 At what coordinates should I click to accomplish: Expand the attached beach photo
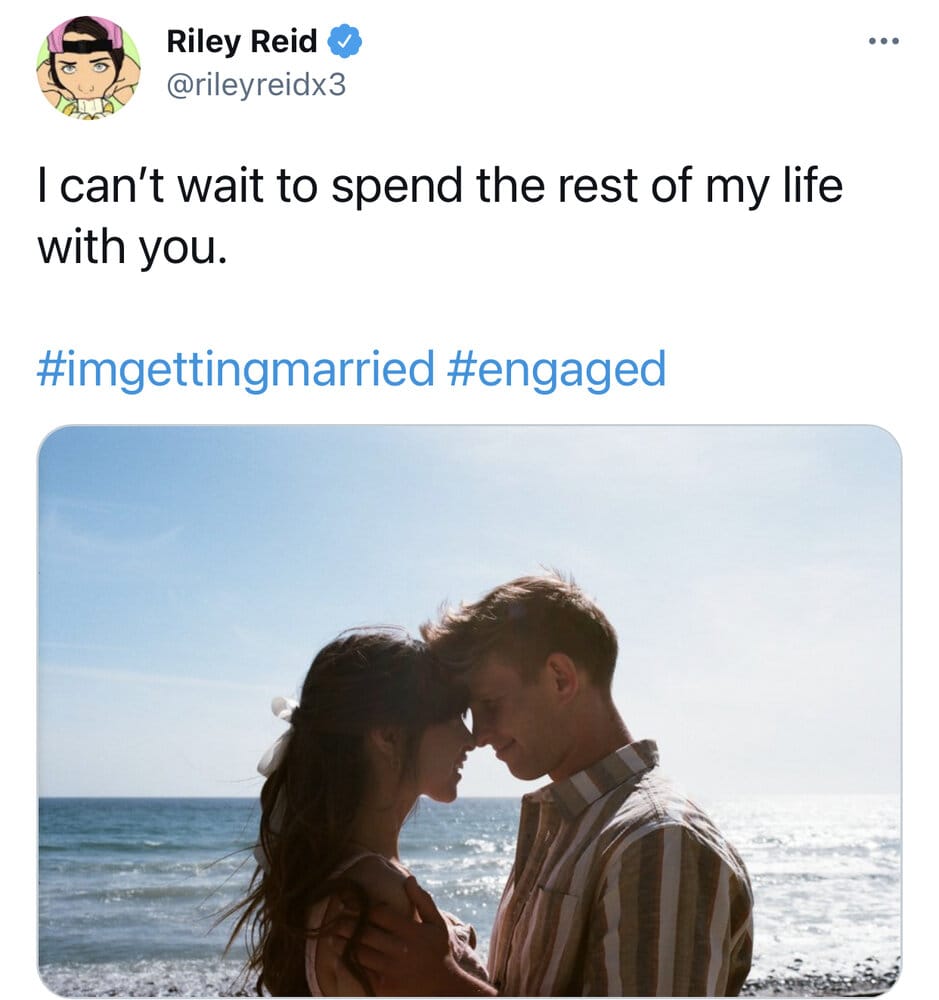[x=469, y=710]
